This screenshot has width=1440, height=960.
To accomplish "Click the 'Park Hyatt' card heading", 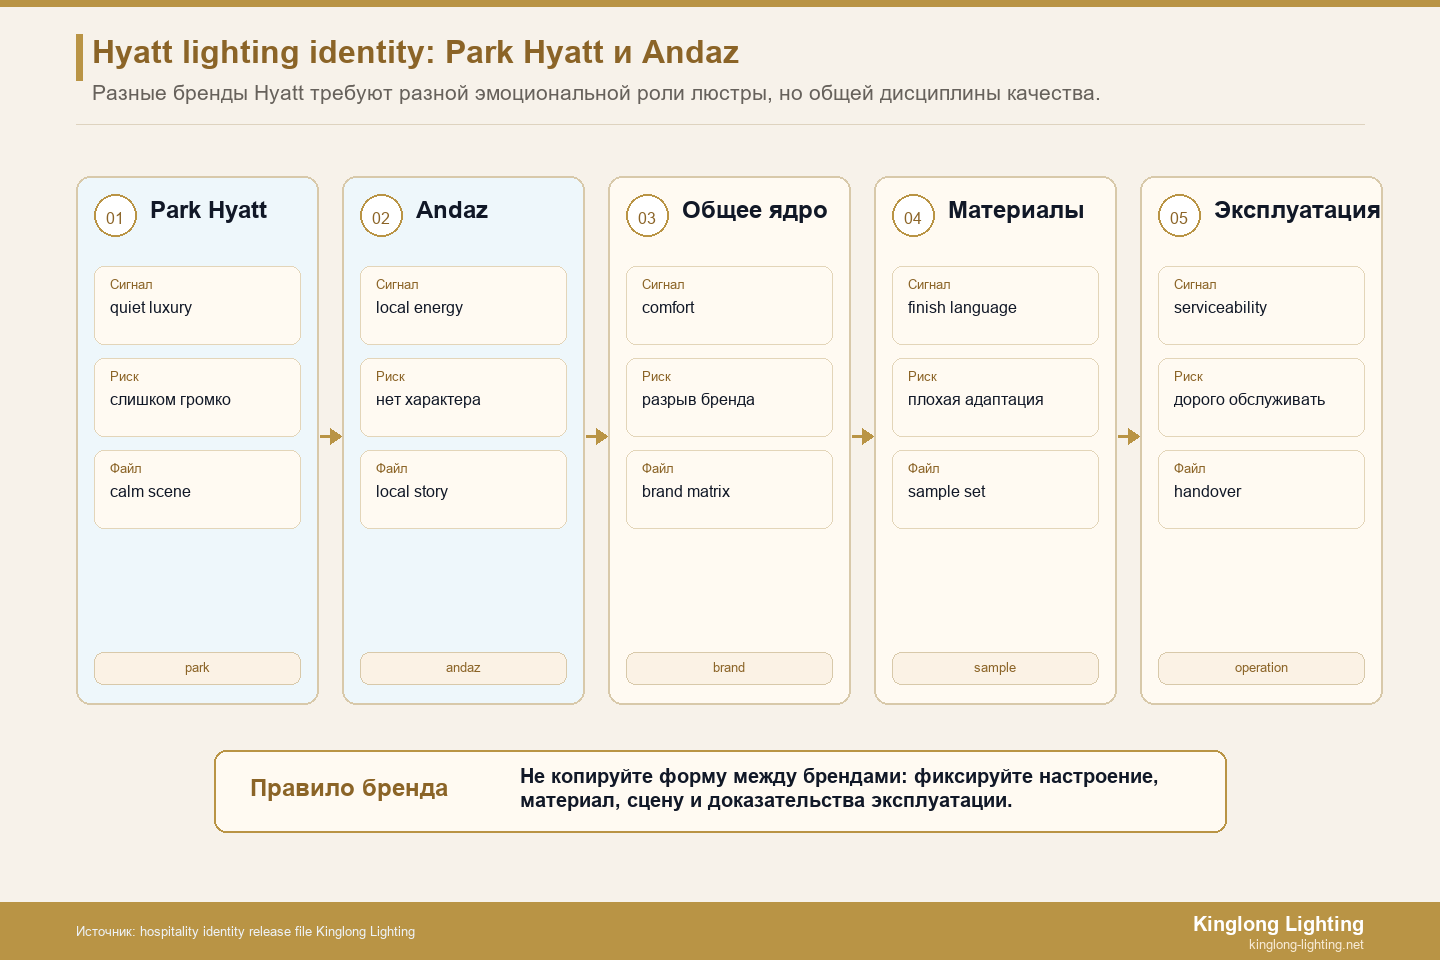I will pos(208,210).
